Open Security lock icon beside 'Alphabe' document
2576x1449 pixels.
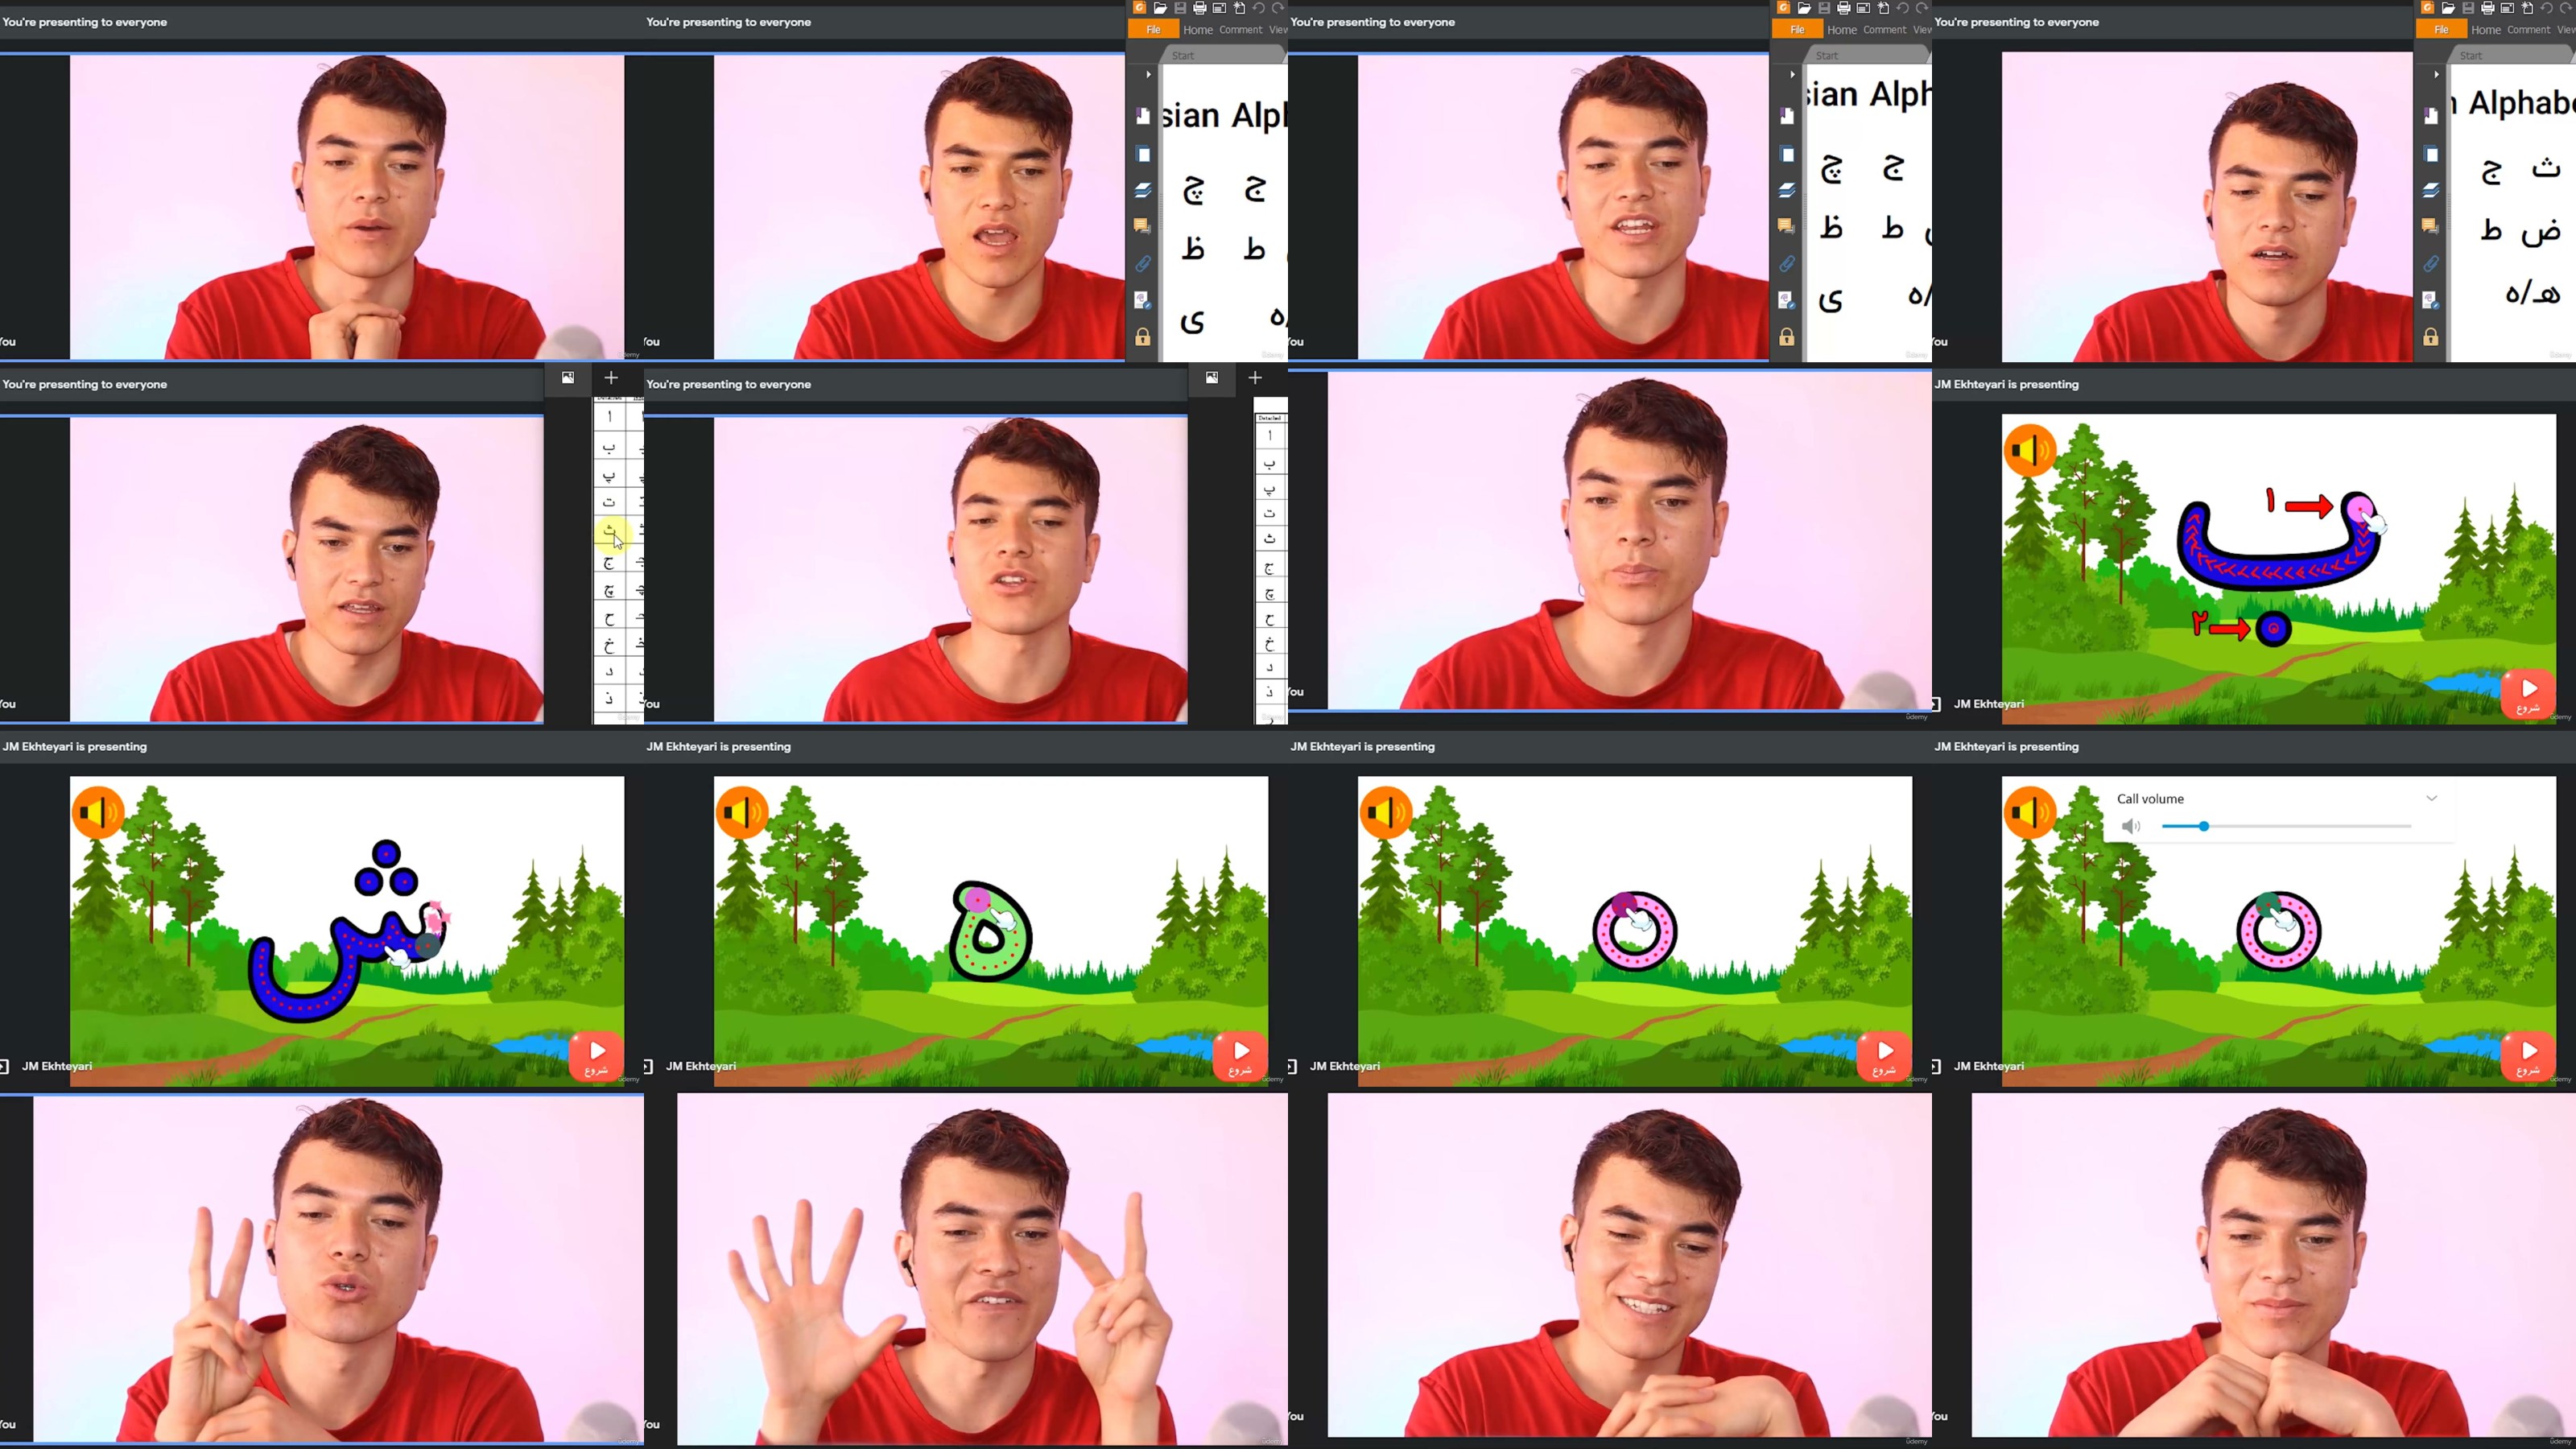(x=2430, y=337)
